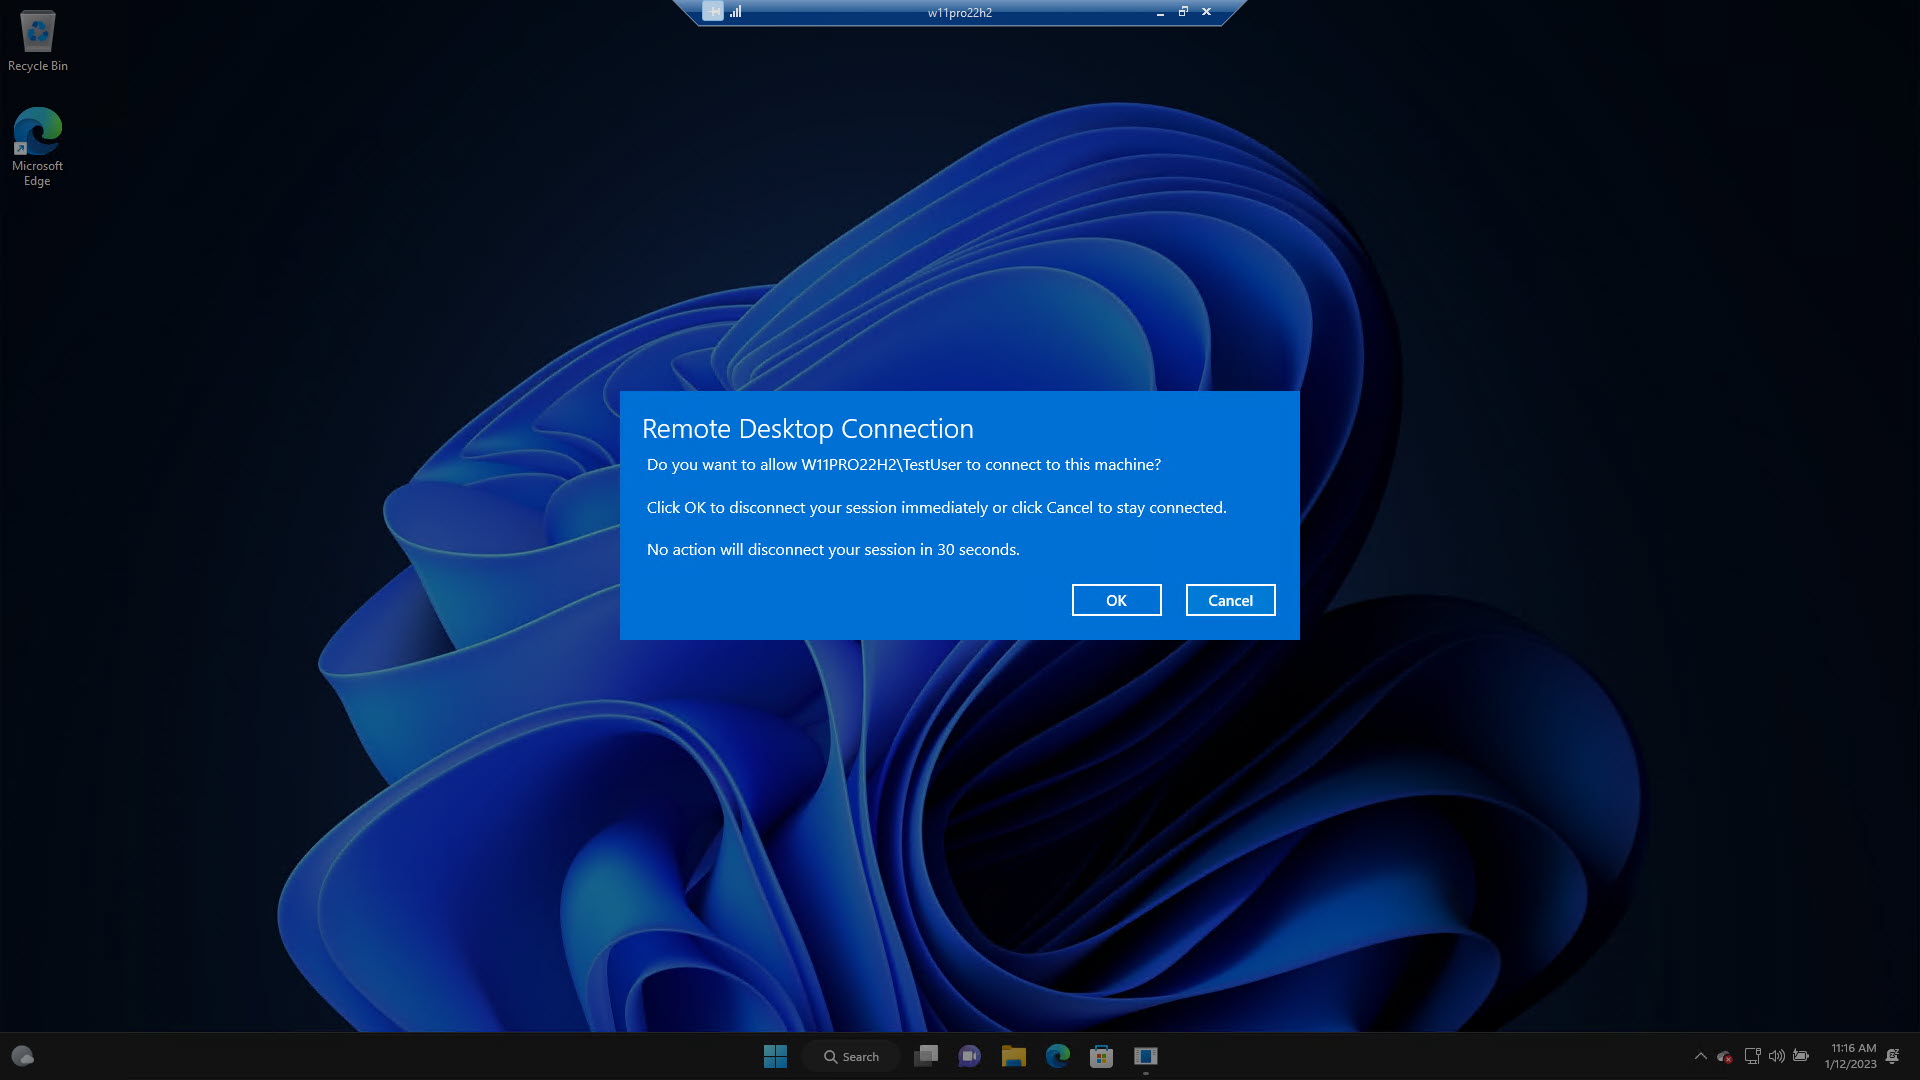This screenshot has width=1920, height=1080.
Task: Open Task View from the taskbar
Action: pyautogui.click(x=925, y=1056)
